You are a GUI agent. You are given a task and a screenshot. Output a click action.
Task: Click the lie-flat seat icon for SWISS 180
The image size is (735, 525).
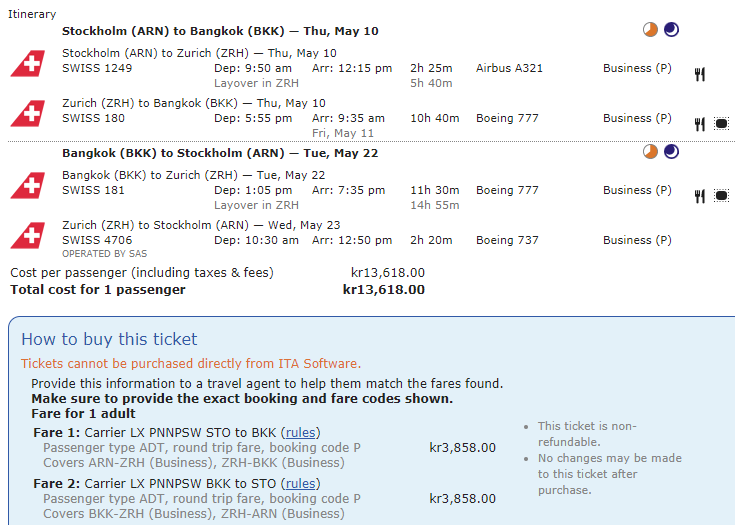click(722, 124)
